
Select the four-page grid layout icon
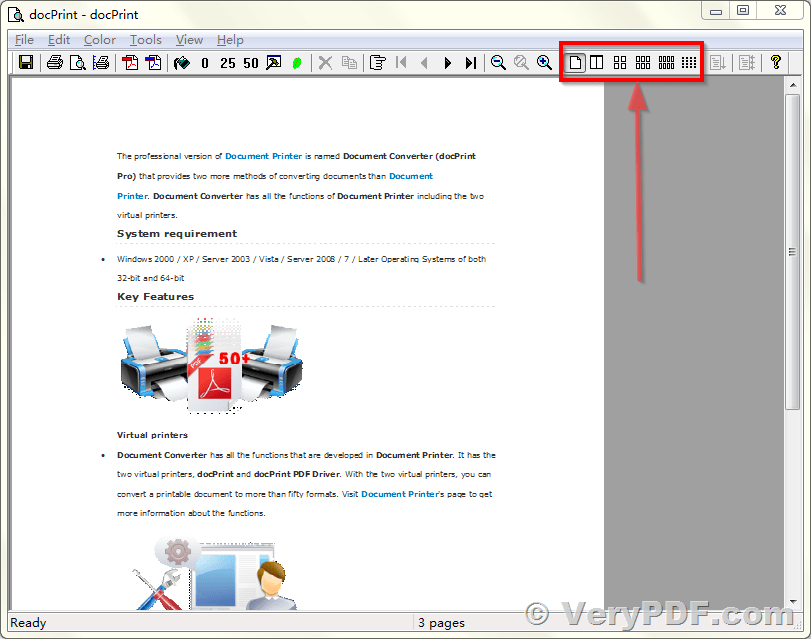[620, 62]
